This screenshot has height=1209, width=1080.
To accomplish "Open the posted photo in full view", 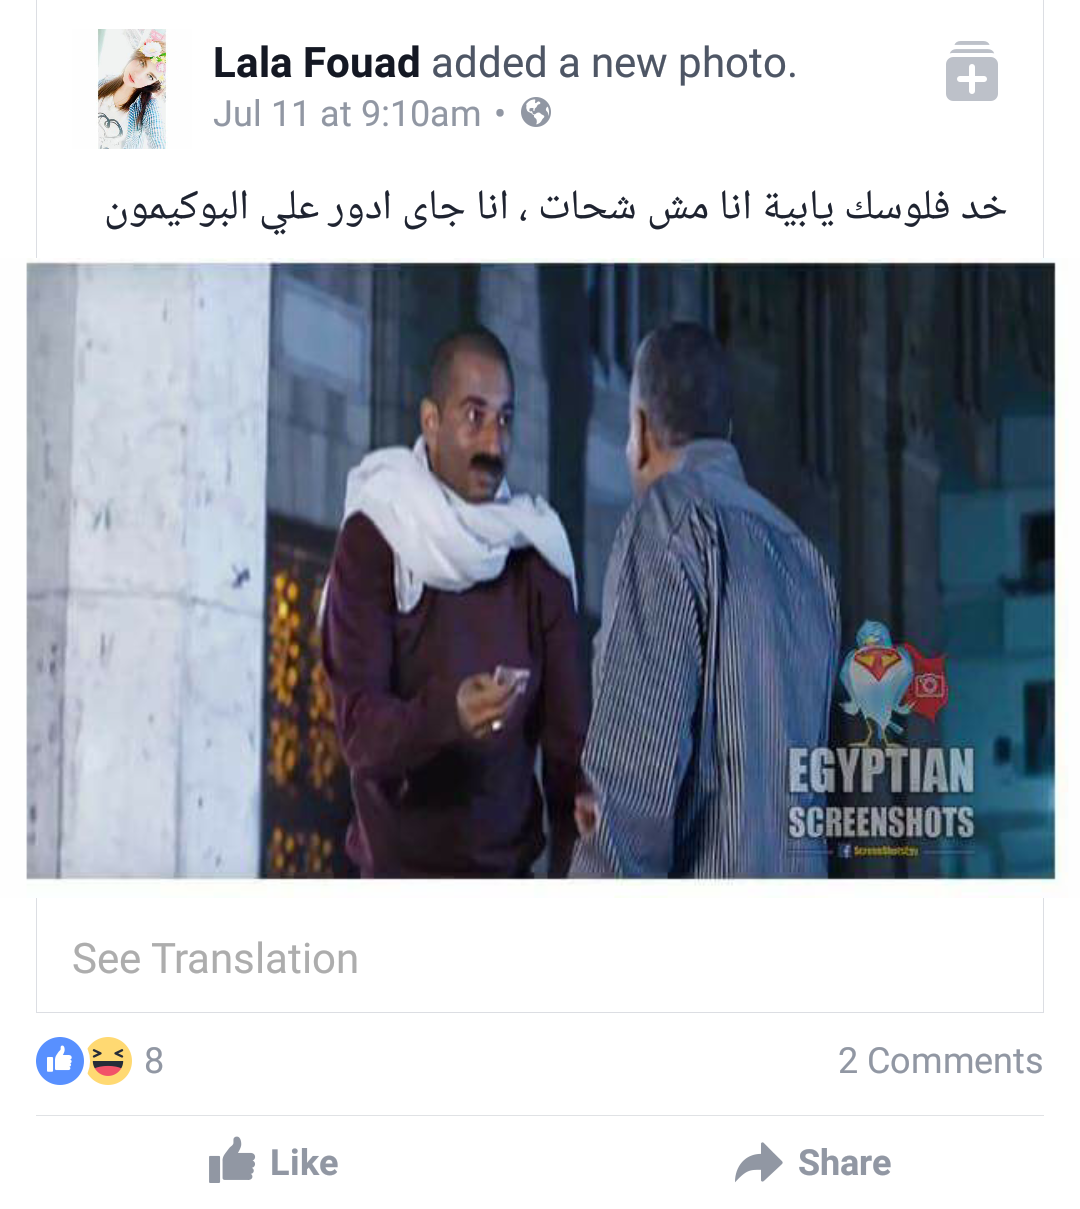I will (540, 571).
